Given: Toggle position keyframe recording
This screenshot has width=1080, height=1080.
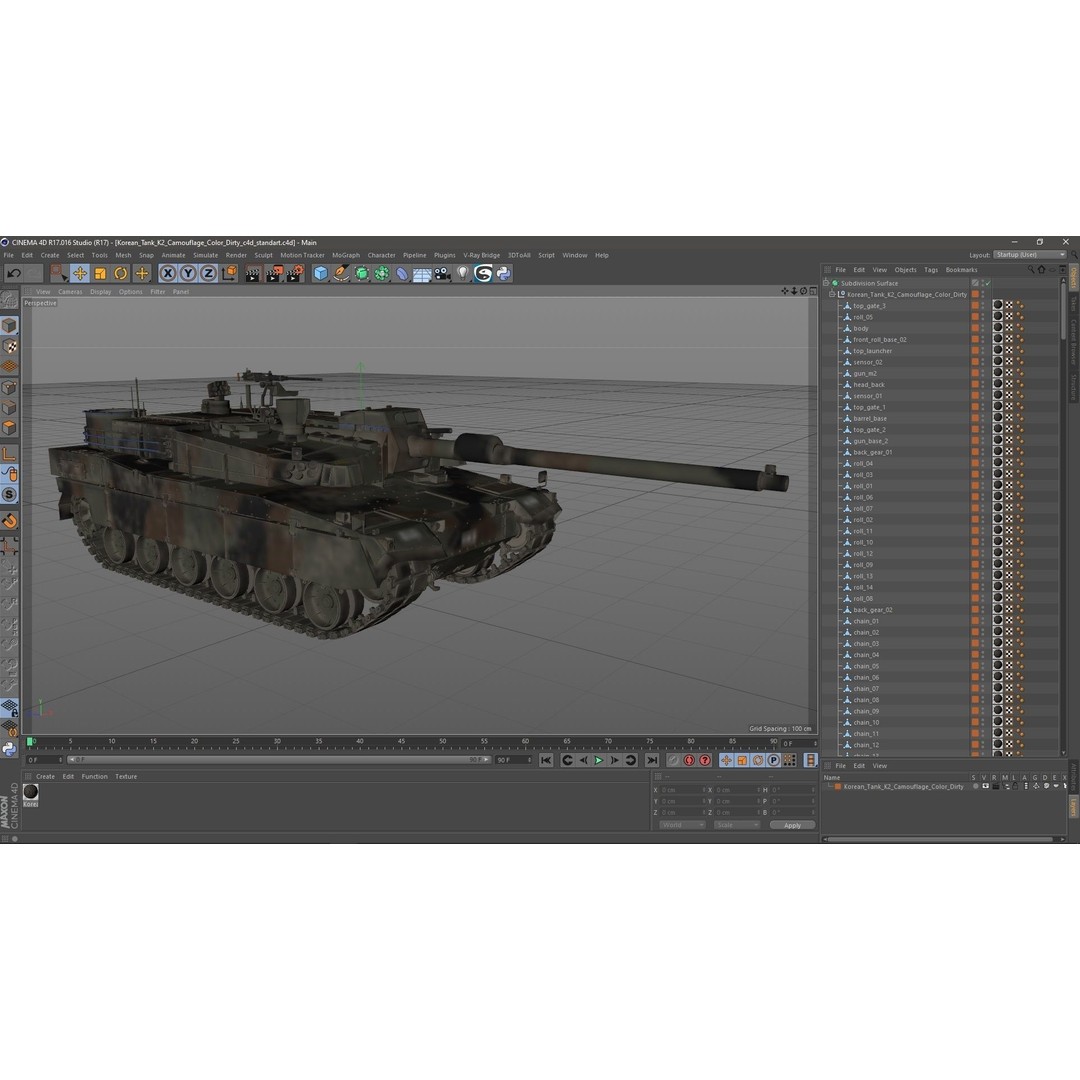Looking at the screenshot, I should (x=726, y=760).
